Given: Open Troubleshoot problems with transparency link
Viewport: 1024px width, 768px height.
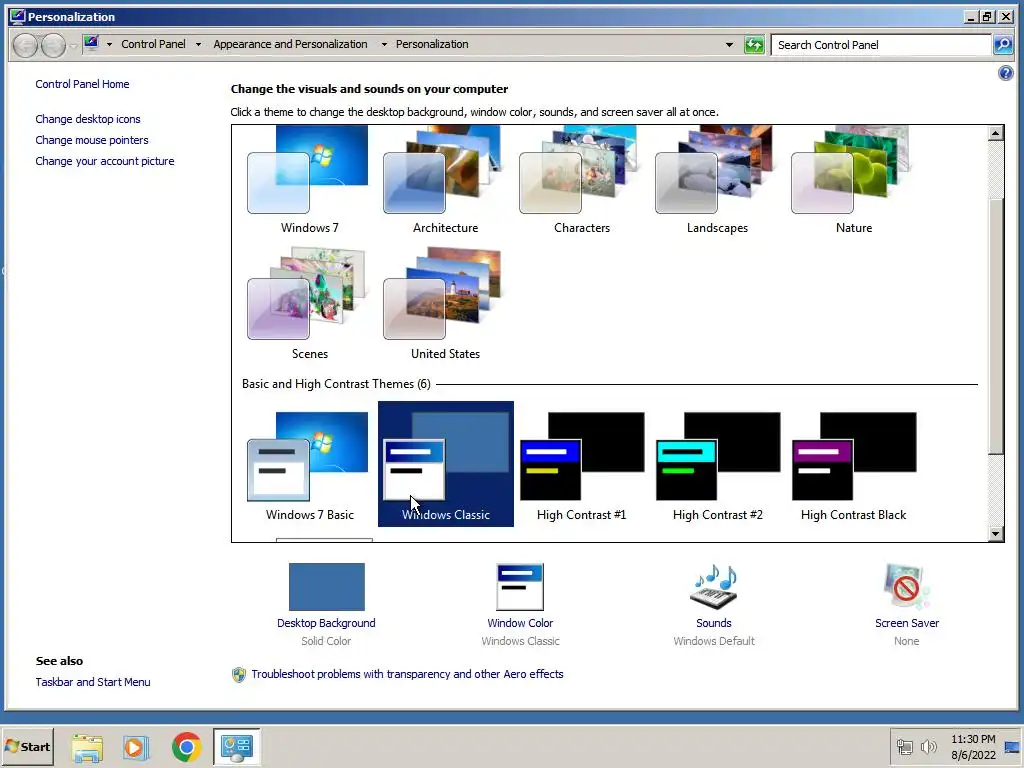Looking at the screenshot, I should (407, 674).
